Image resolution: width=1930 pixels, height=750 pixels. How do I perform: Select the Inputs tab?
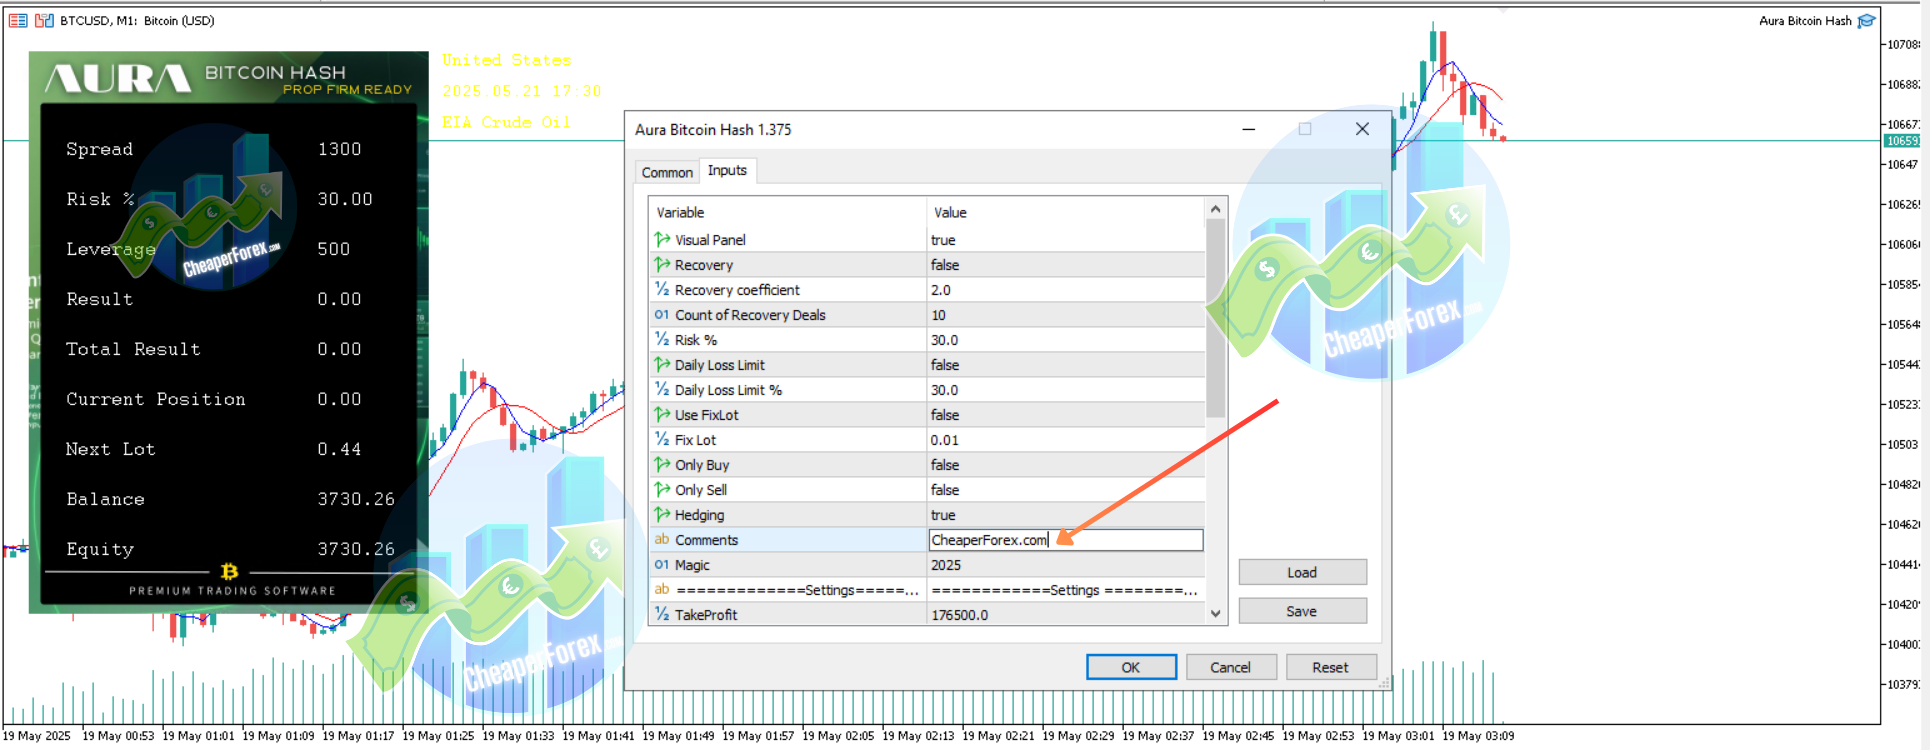point(727,171)
